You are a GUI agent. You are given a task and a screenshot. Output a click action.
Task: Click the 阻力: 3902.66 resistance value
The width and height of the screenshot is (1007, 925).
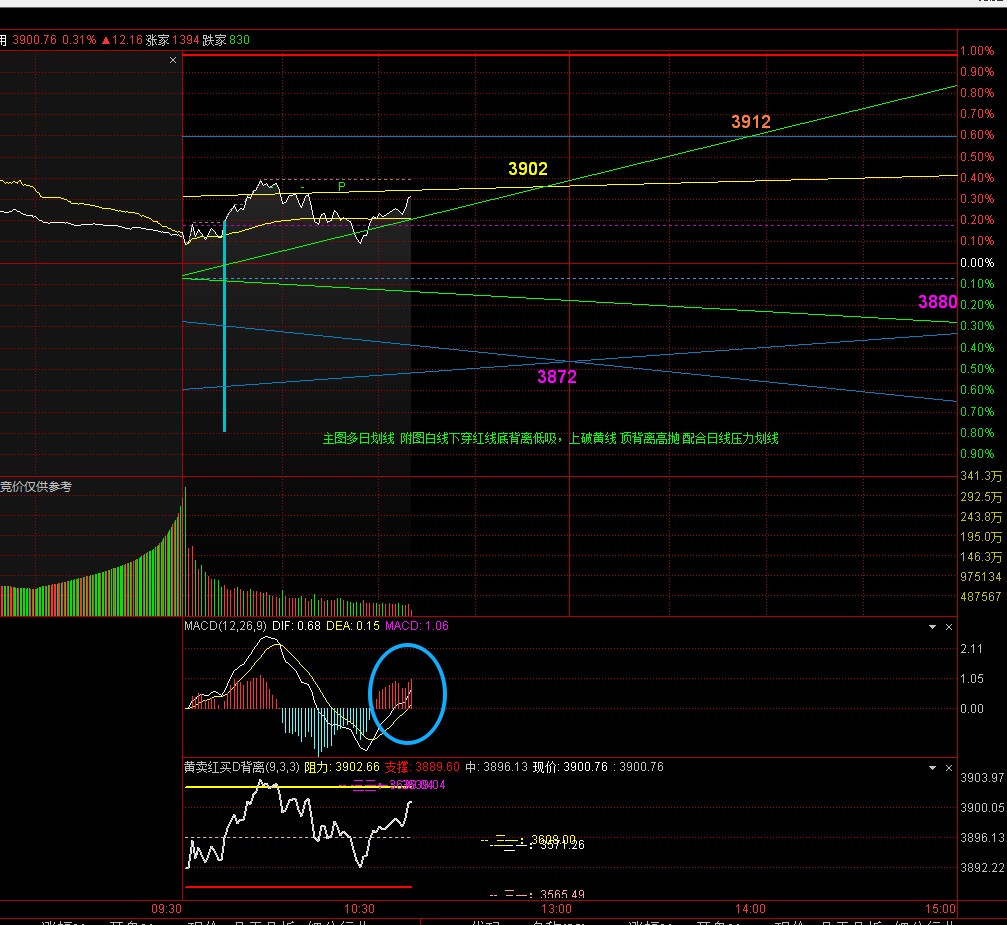coord(342,767)
